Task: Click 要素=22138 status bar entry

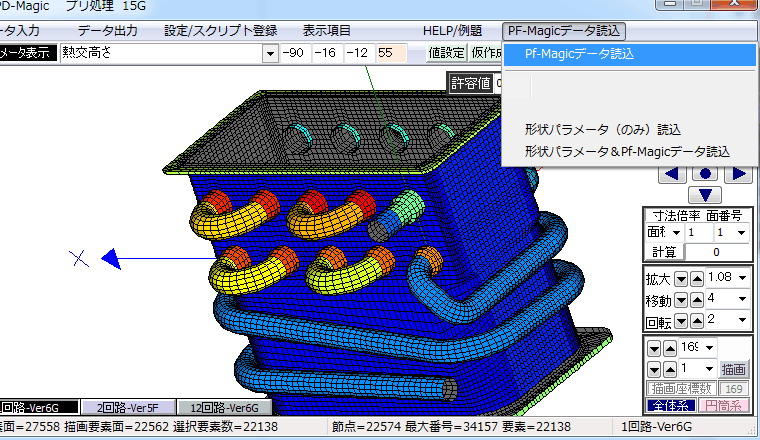Action: [537, 427]
